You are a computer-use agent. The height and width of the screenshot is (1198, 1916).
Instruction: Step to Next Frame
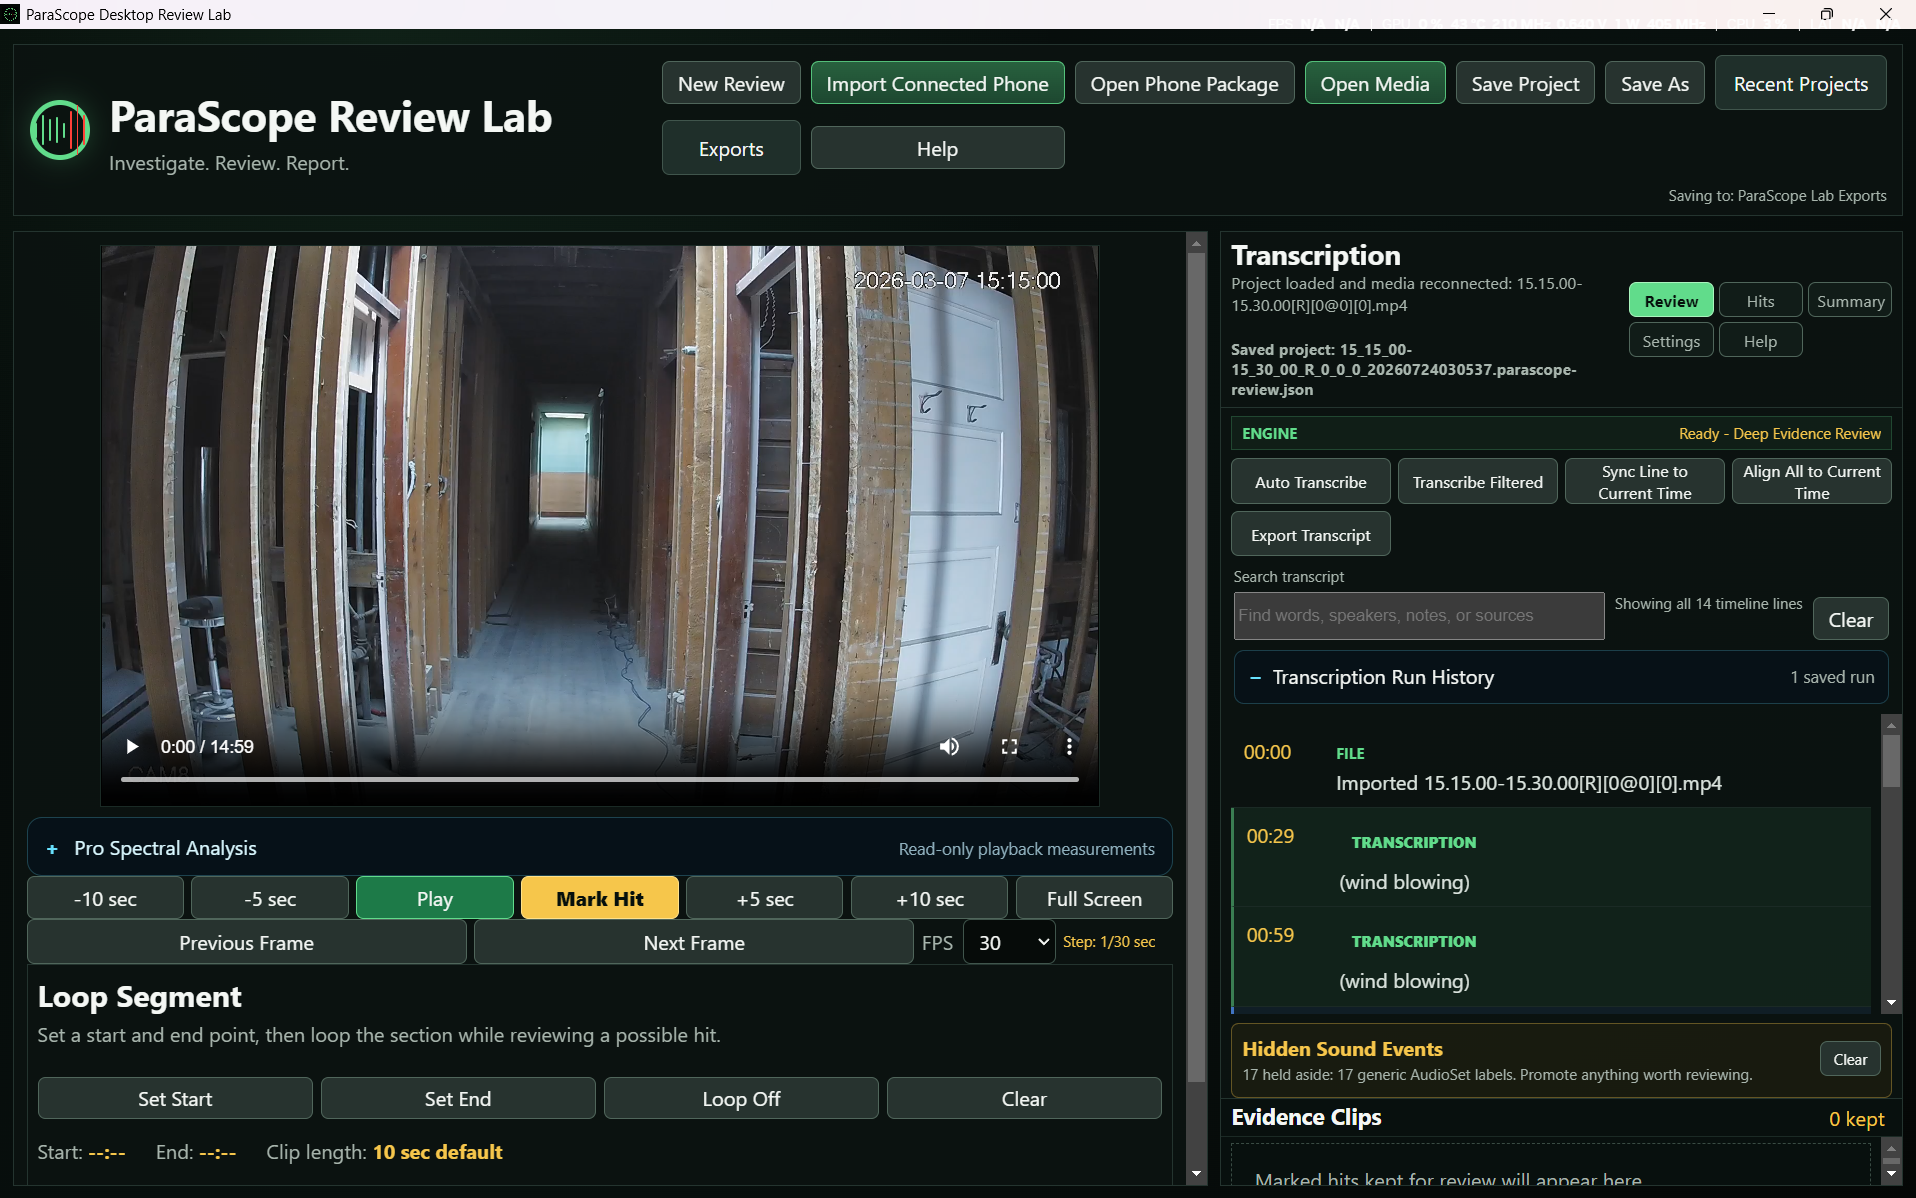(x=693, y=942)
